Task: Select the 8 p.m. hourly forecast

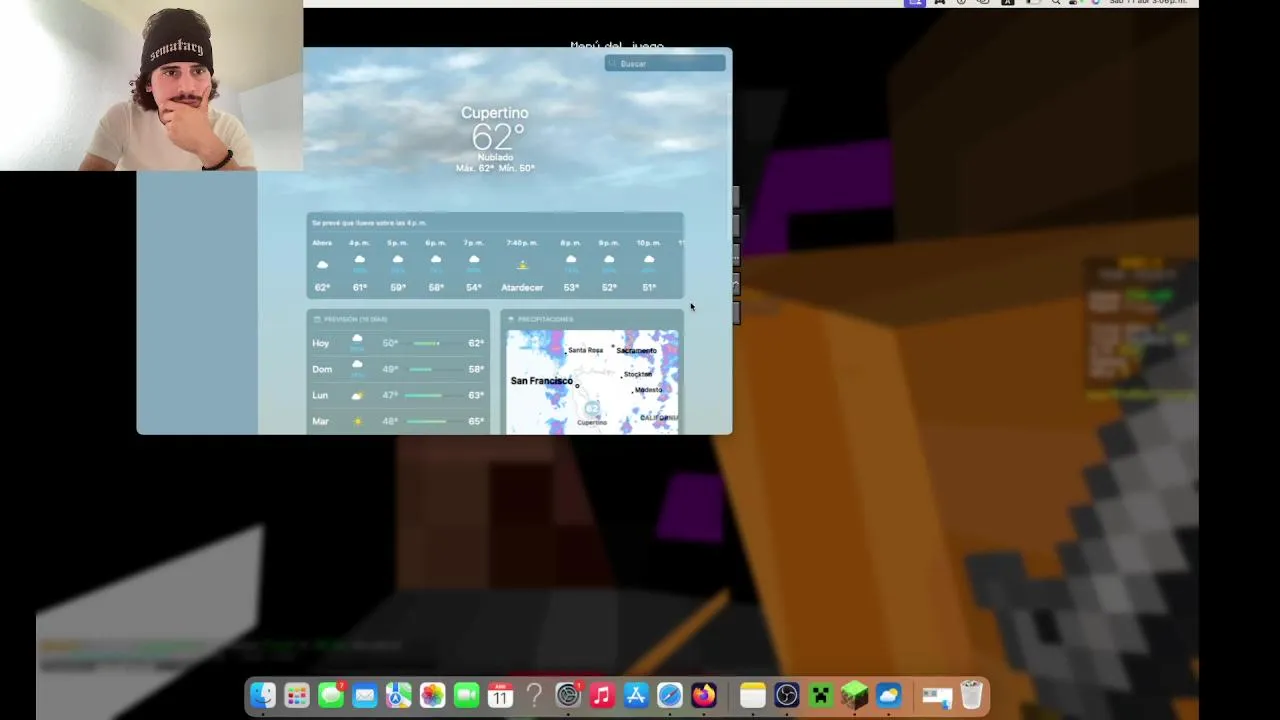Action: click(x=571, y=266)
